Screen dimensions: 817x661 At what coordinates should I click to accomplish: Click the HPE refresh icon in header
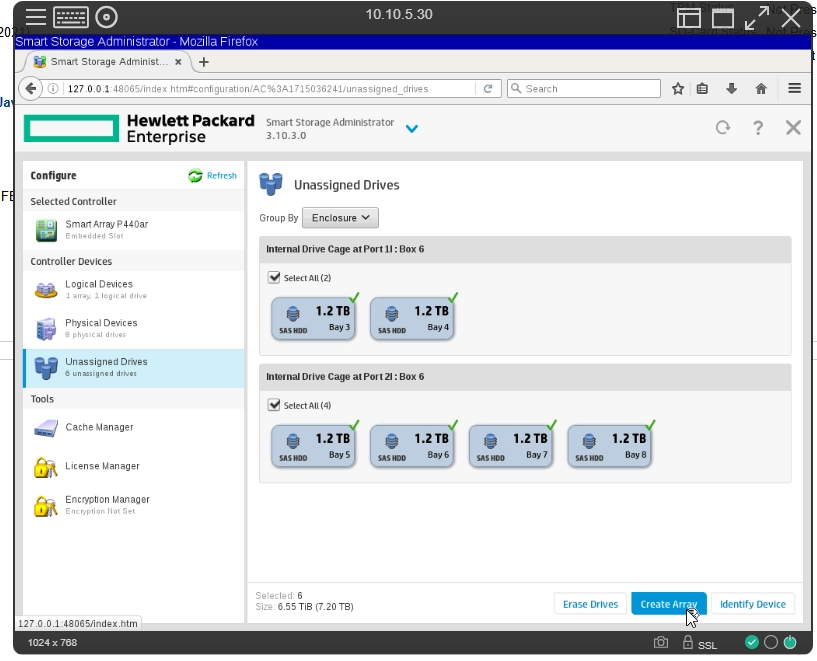(x=722, y=127)
